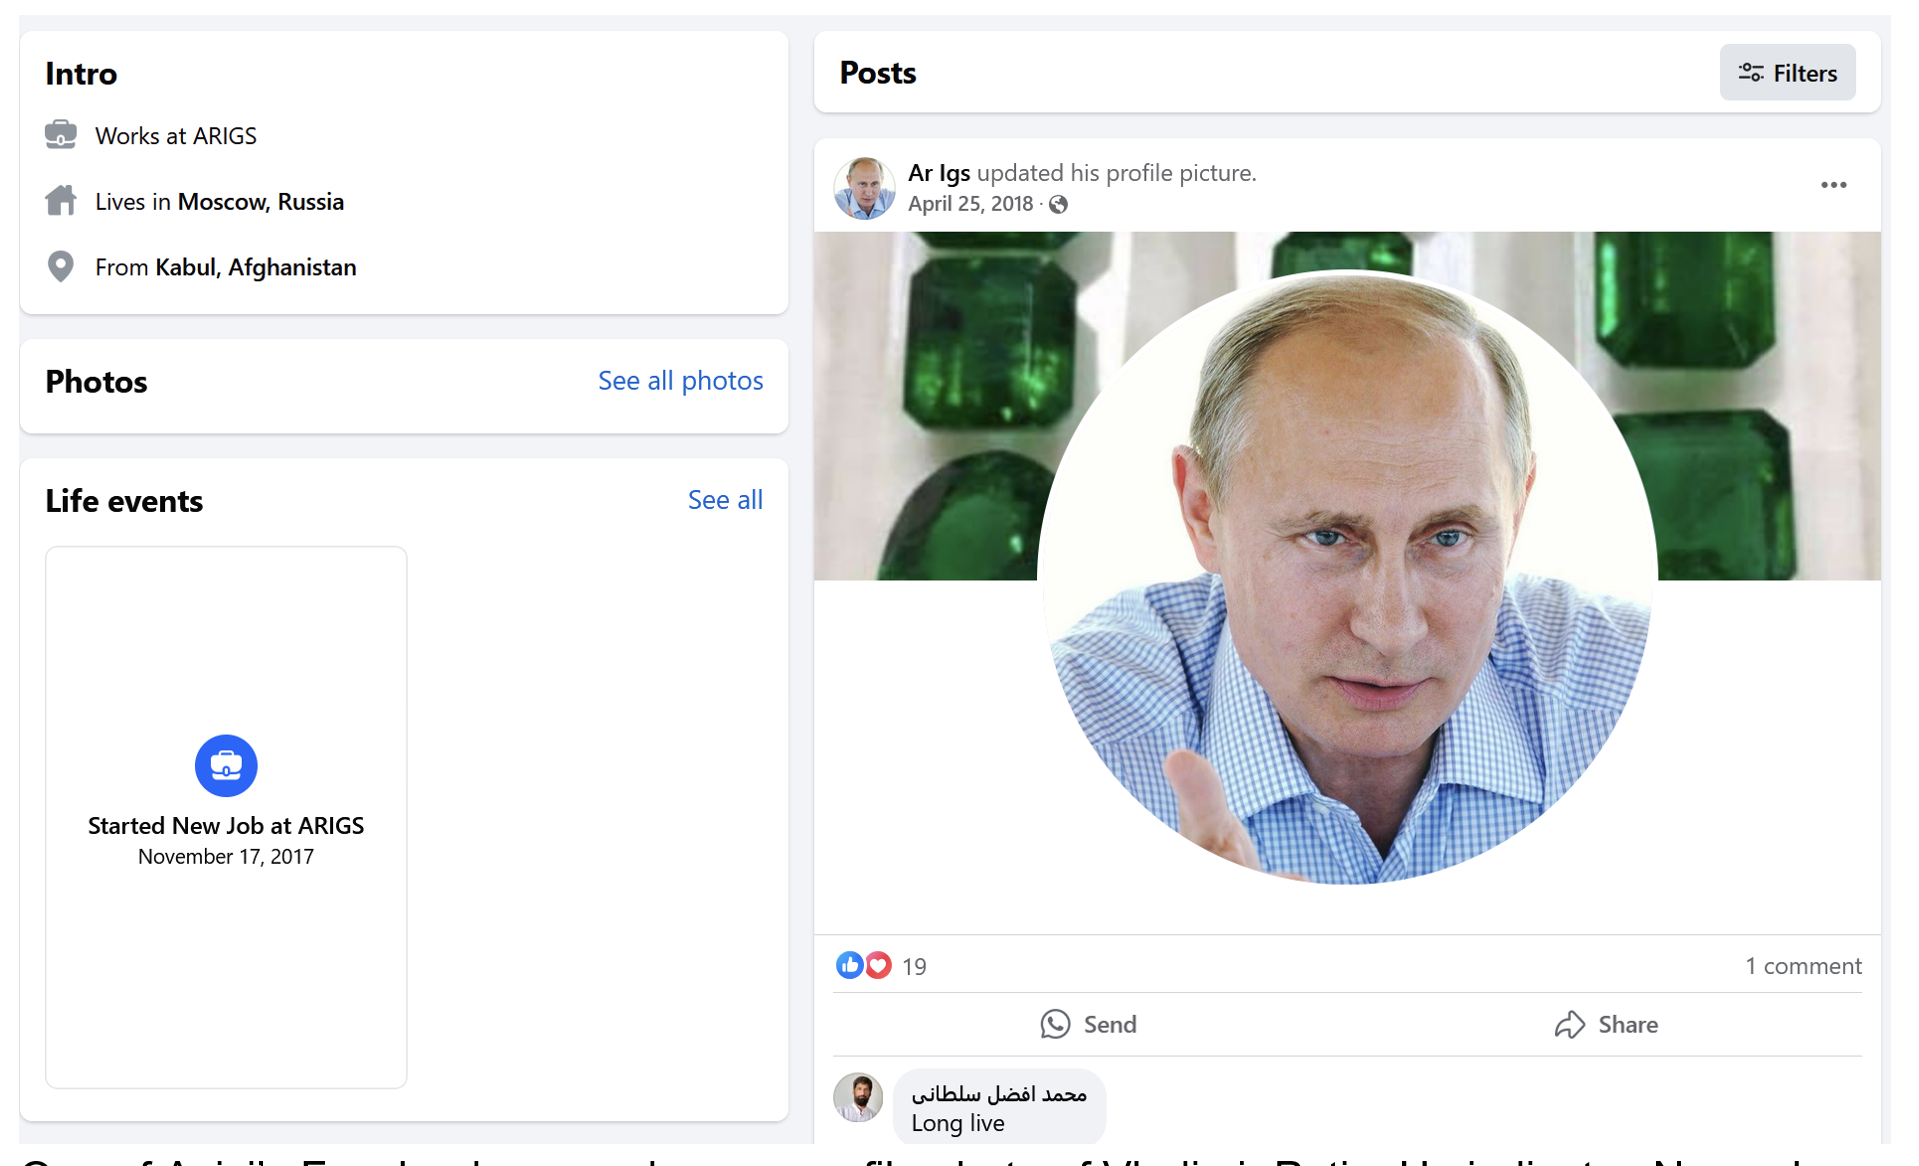Viewport: 1919px width, 1166px height.
Task: Open the See all photos link
Action: pos(679,380)
